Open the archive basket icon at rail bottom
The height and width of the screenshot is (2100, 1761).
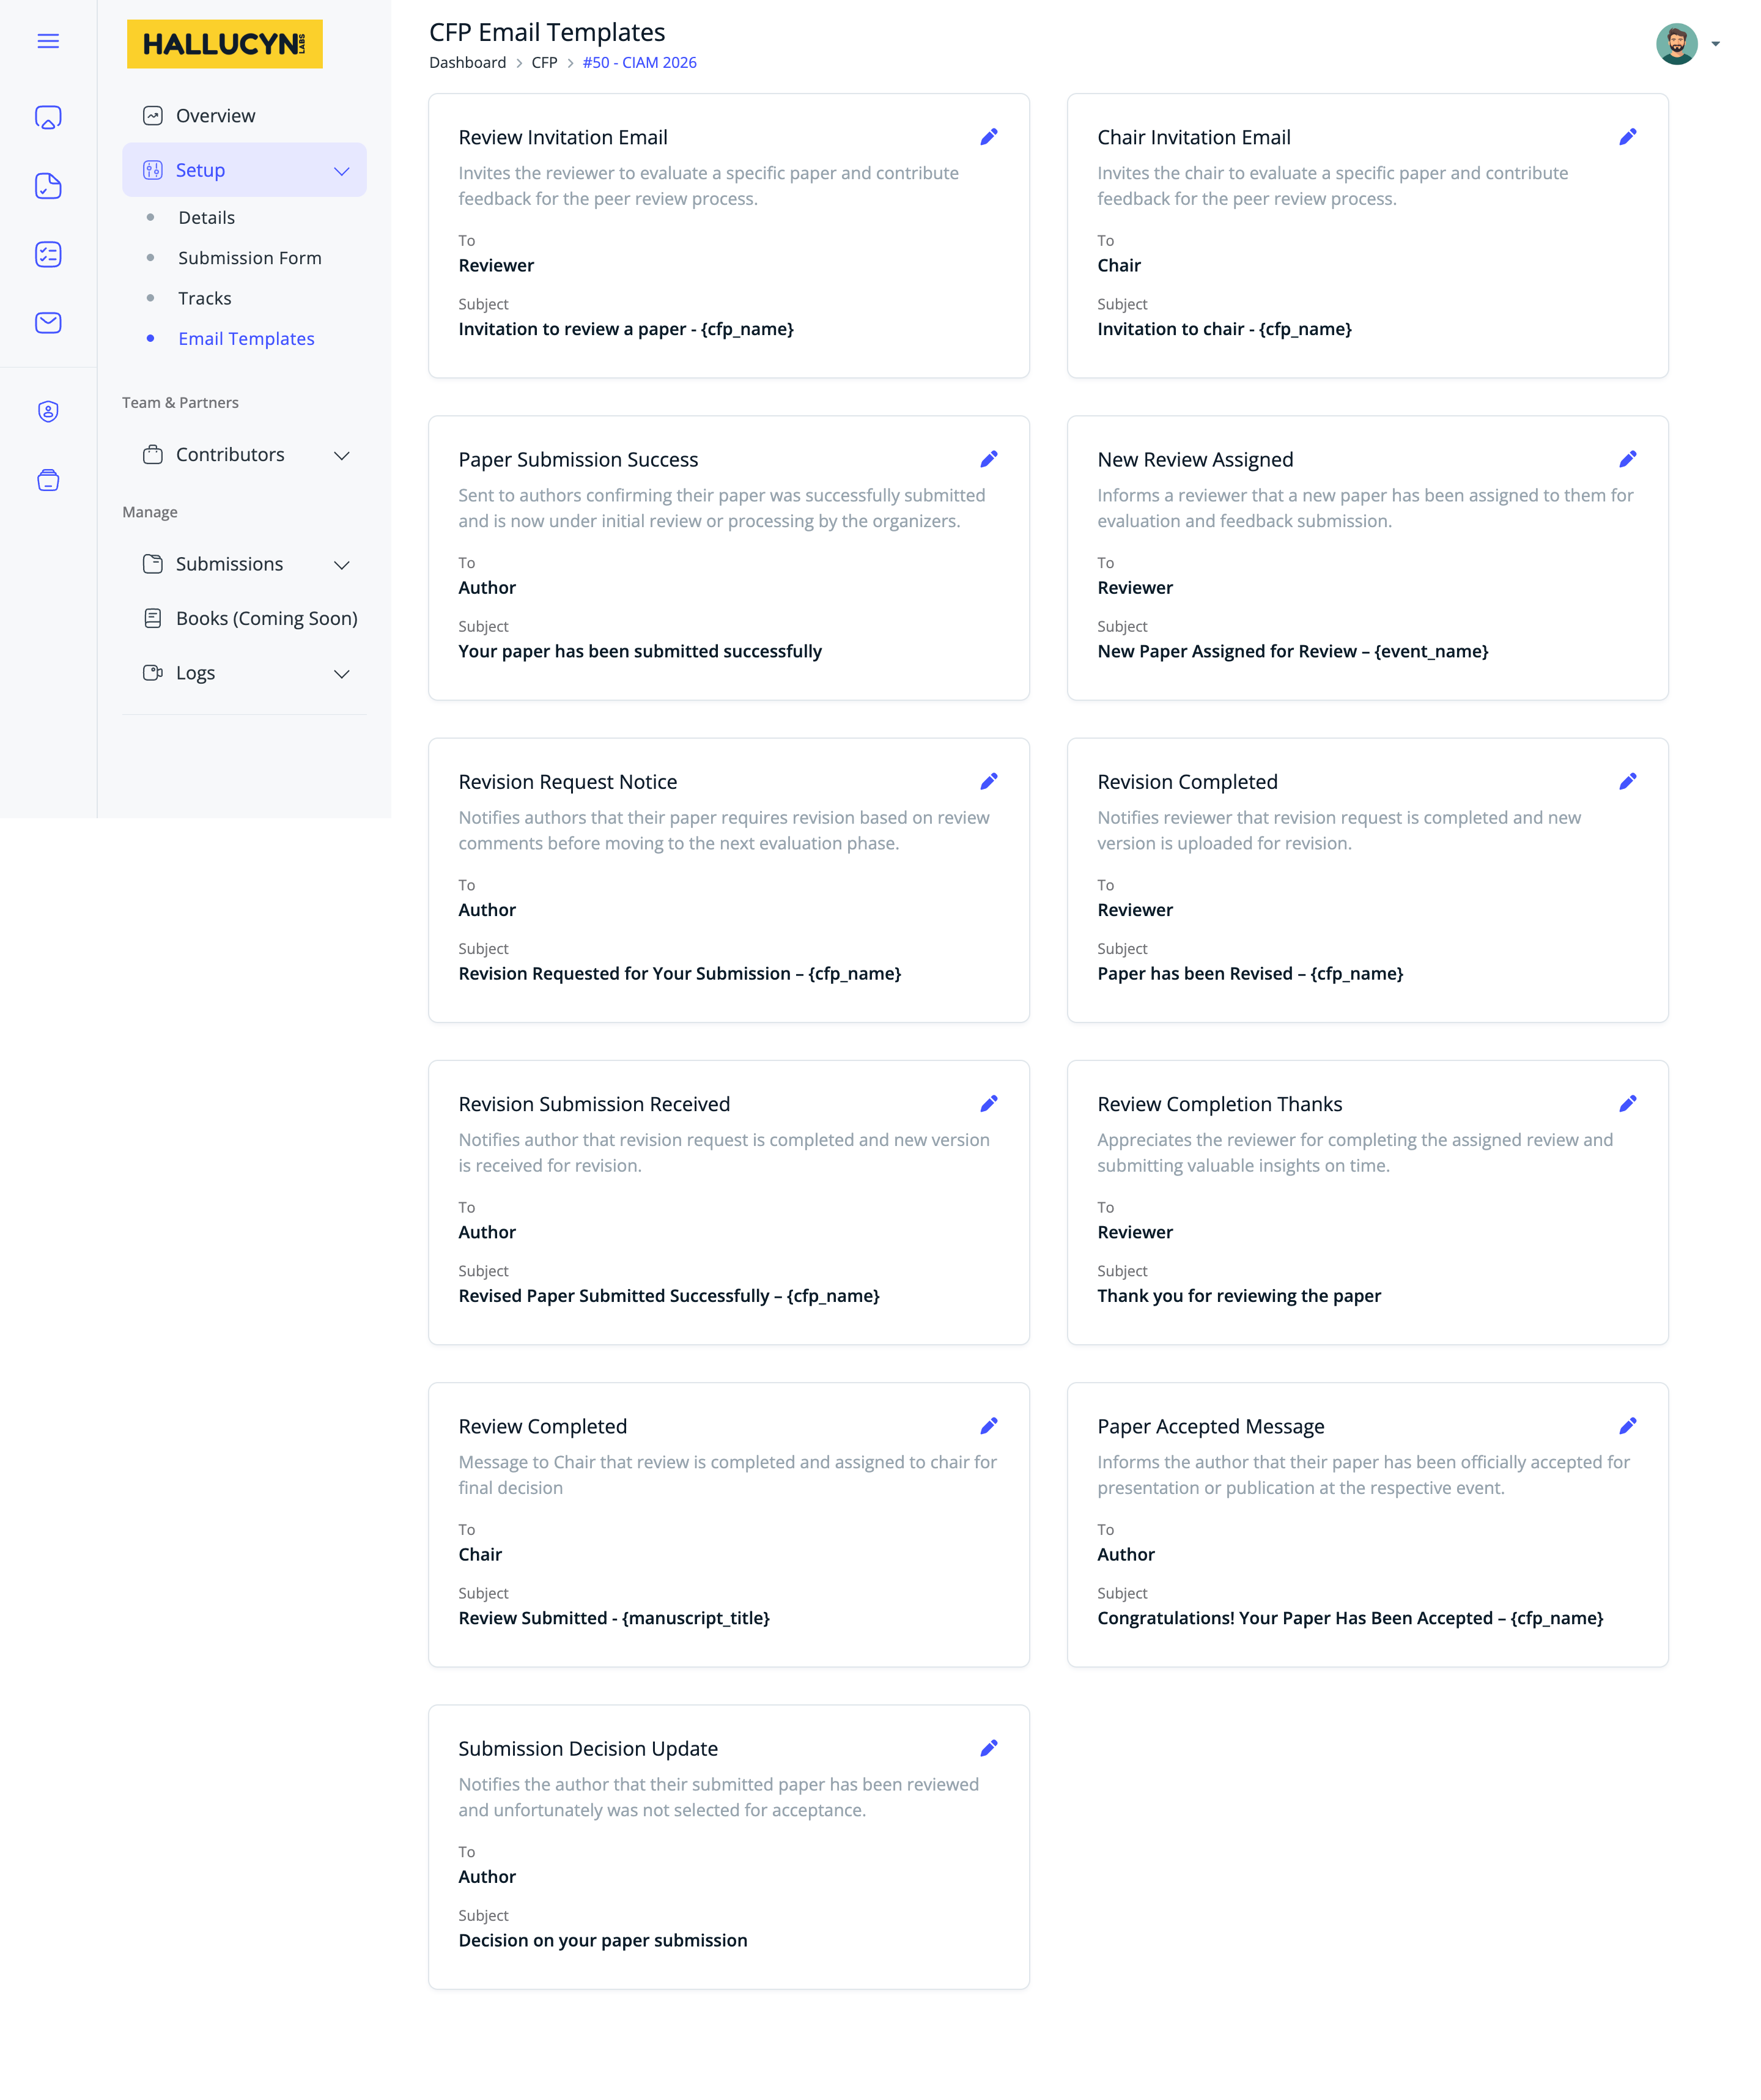47,480
